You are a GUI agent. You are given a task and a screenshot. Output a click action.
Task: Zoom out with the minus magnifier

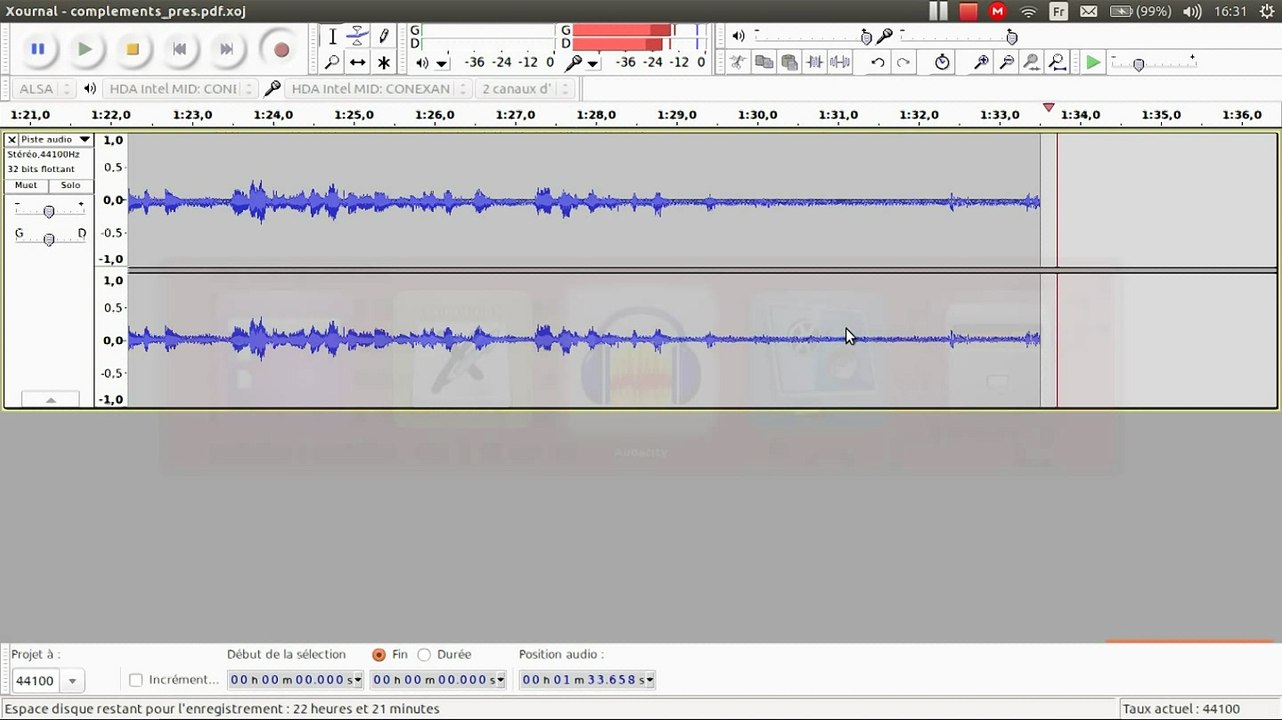coord(1006,62)
